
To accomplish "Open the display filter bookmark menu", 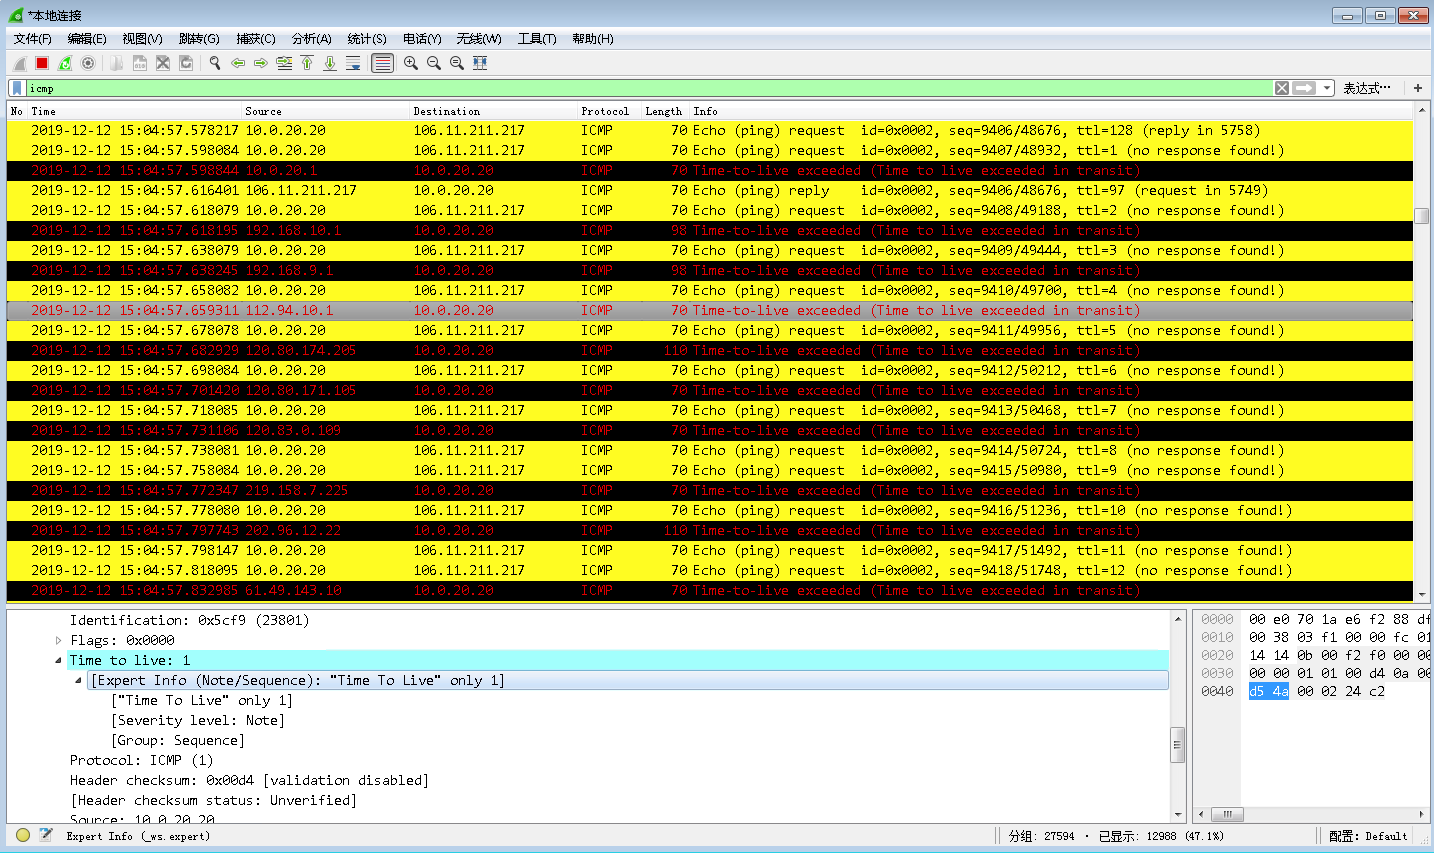I will (17, 88).
